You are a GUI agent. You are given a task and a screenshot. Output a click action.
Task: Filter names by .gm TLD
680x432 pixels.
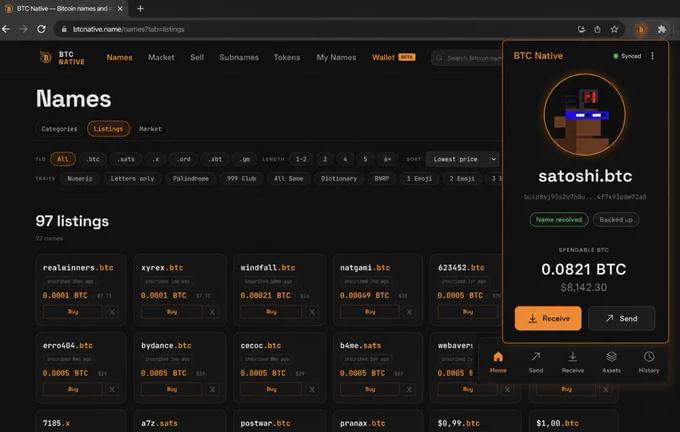click(245, 159)
